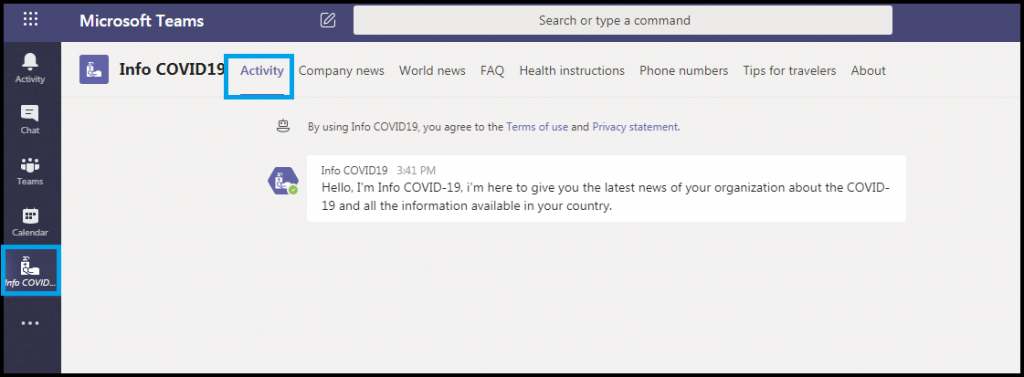
Task: Open Chat in the left sidebar
Action: [30, 120]
